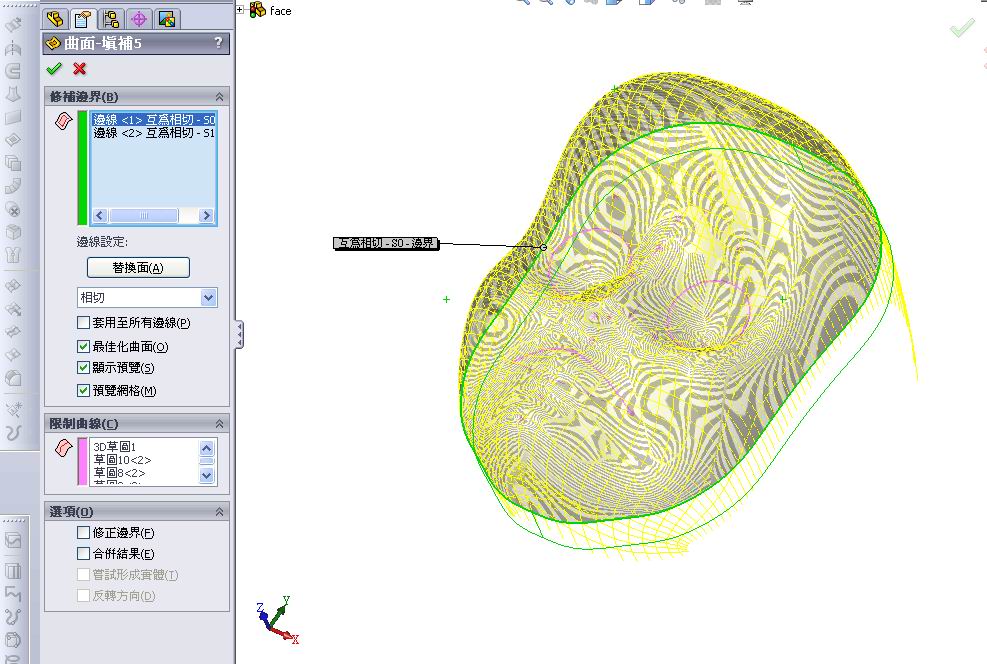Click the Y-shaped surface tool icon
The image size is (987, 664).
(13, 255)
